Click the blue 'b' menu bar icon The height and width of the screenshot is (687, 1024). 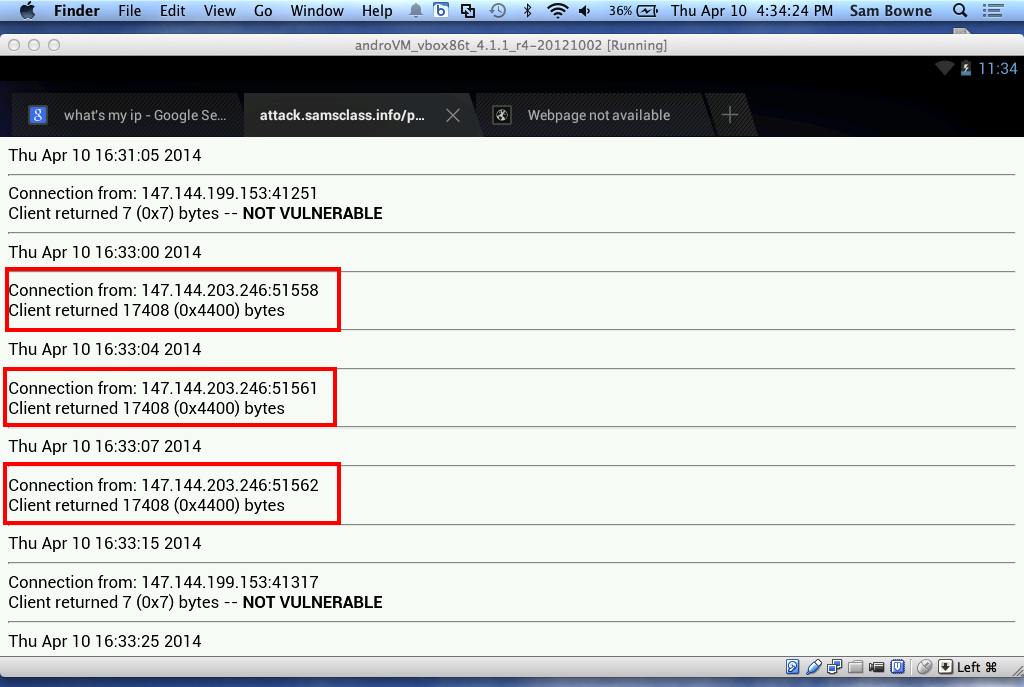pos(441,10)
